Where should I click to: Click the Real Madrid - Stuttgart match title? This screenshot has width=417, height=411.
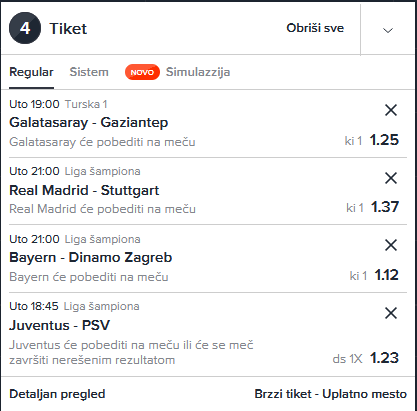click(84, 190)
